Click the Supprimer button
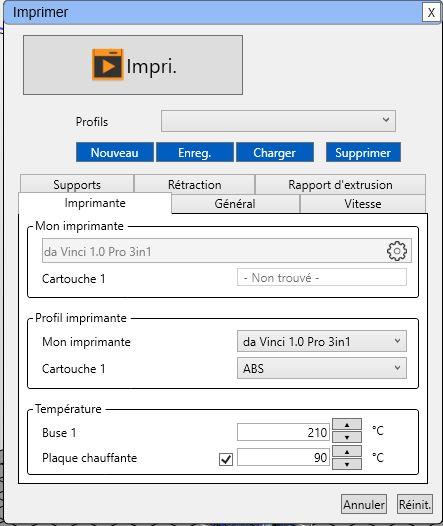The width and height of the screenshot is (443, 526). tap(363, 152)
